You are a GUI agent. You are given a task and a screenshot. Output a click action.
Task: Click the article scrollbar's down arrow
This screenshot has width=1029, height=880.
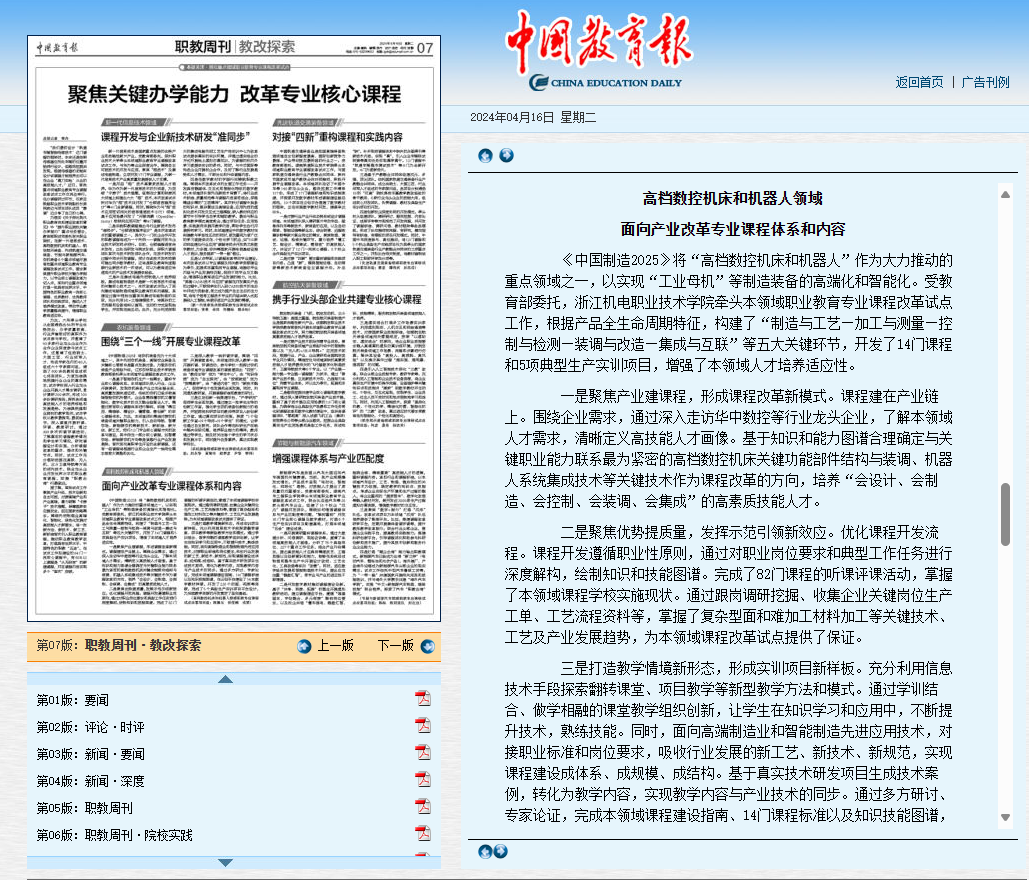(x=1005, y=818)
